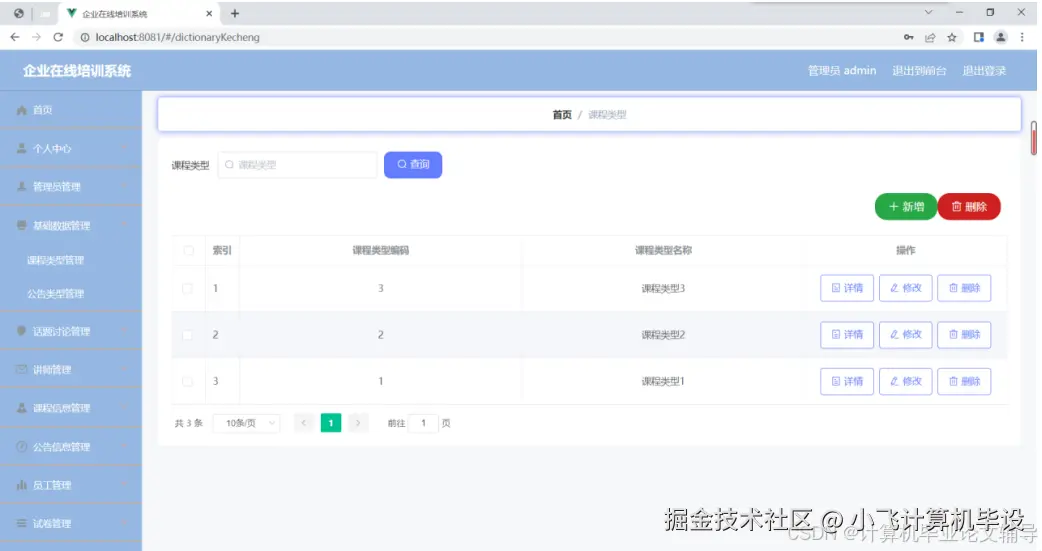This screenshot has height=551, width=1042.
Task: Click the envelope icon beside 讲师管理
Action: point(21,369)
